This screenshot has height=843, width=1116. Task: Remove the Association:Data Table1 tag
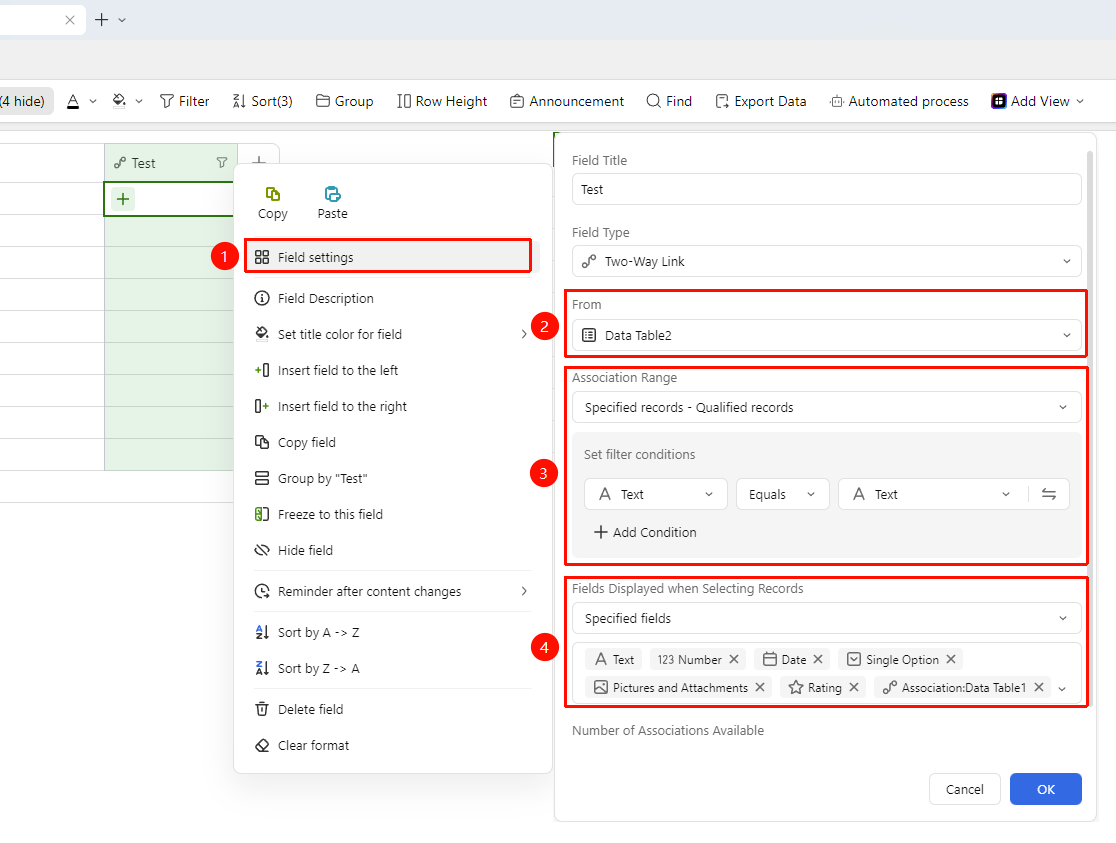1039,687
